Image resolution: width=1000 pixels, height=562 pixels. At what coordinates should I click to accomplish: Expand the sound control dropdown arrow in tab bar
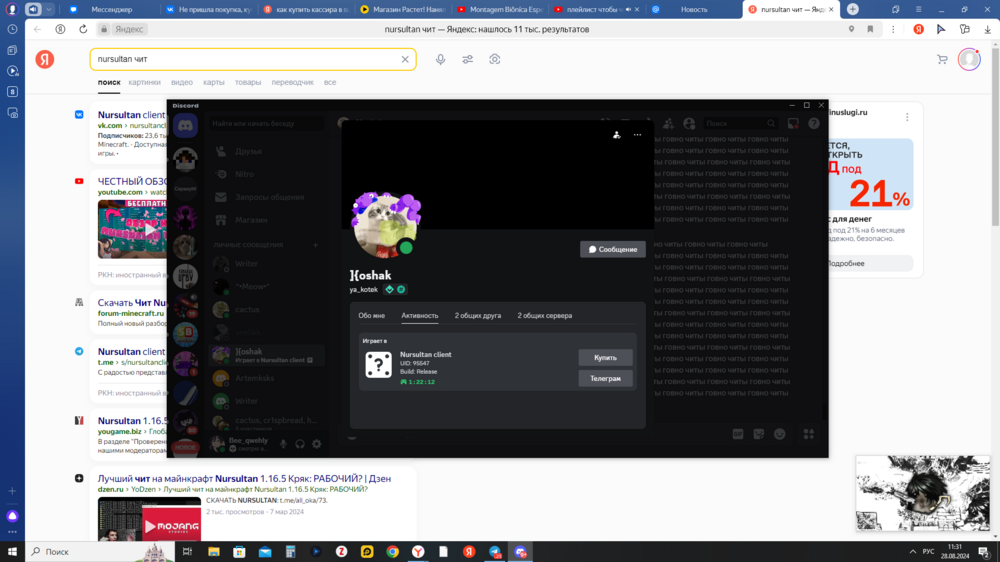coord(48,10)
